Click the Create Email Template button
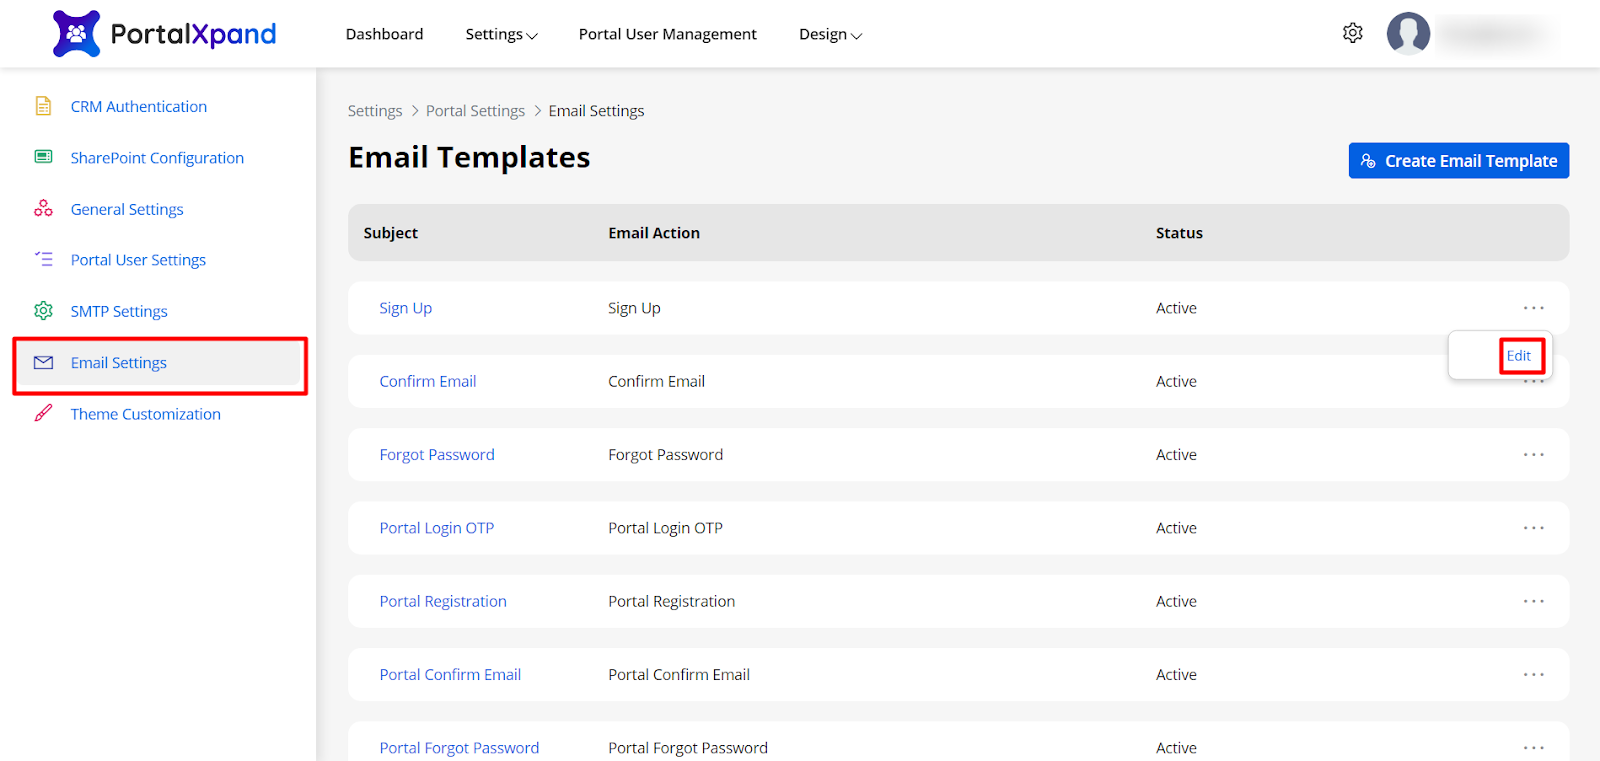 pyautogui.click(x=1458, y=161)
